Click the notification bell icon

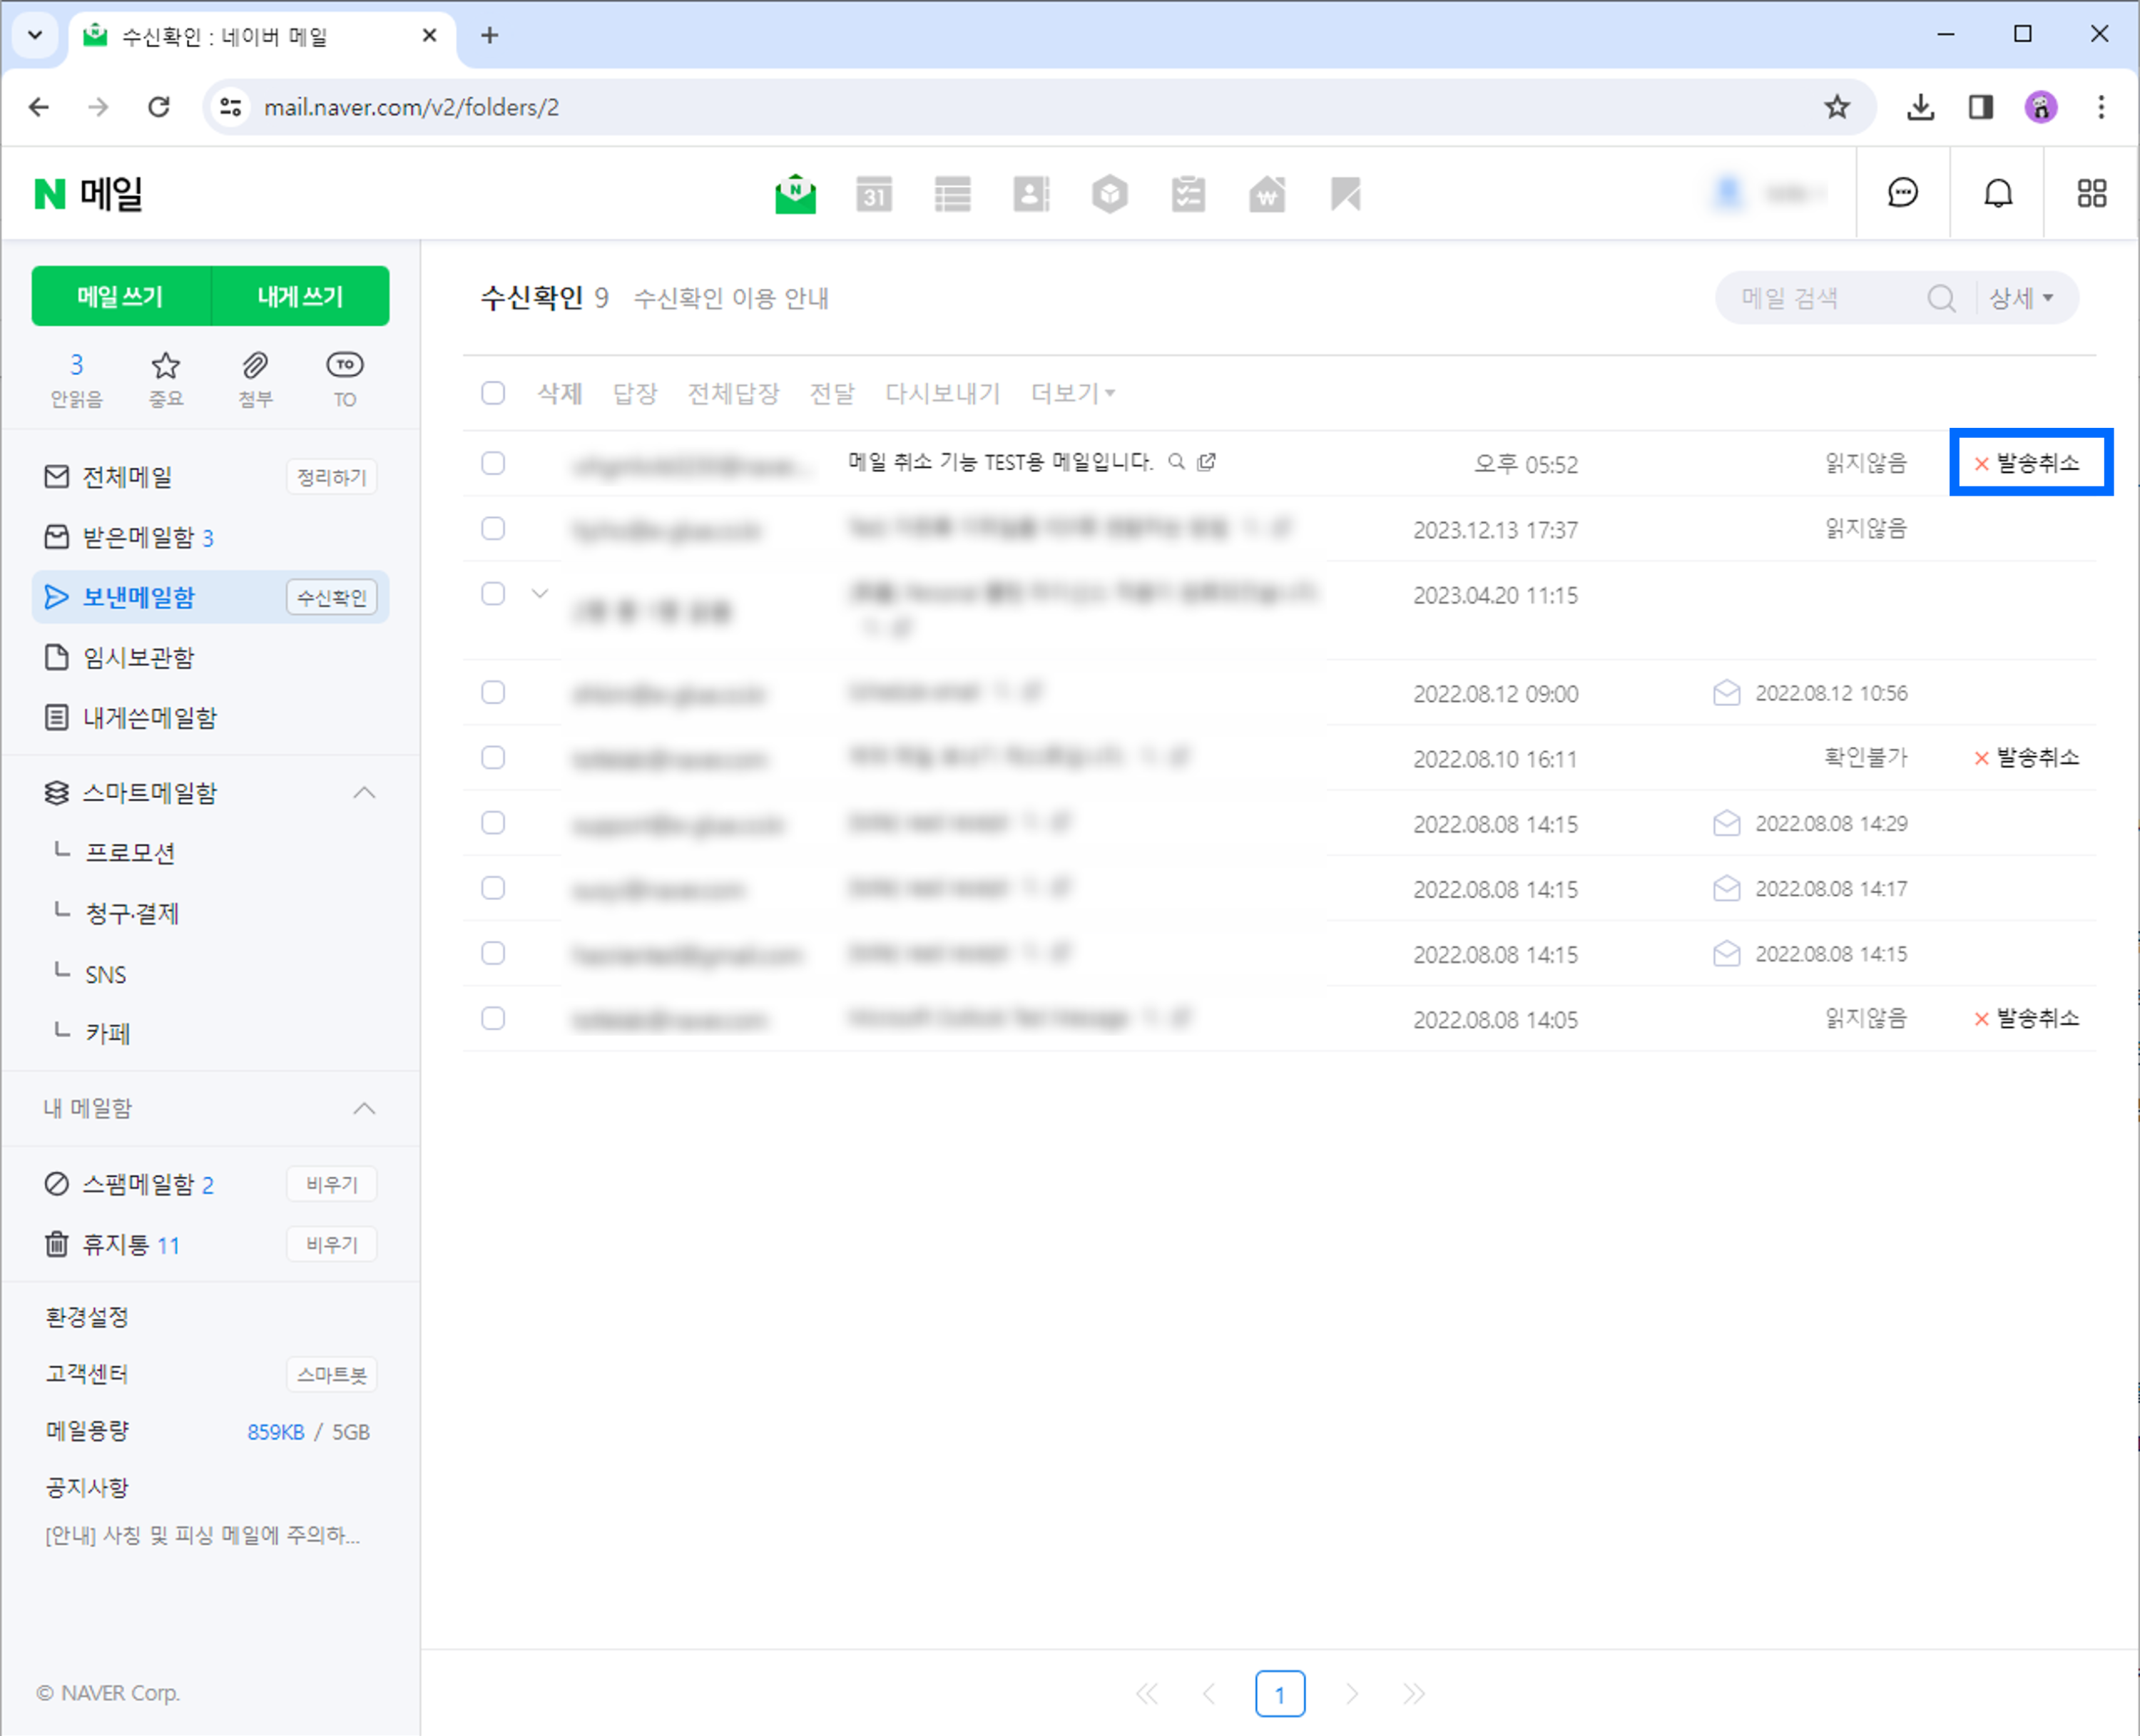coord(1997,193)
